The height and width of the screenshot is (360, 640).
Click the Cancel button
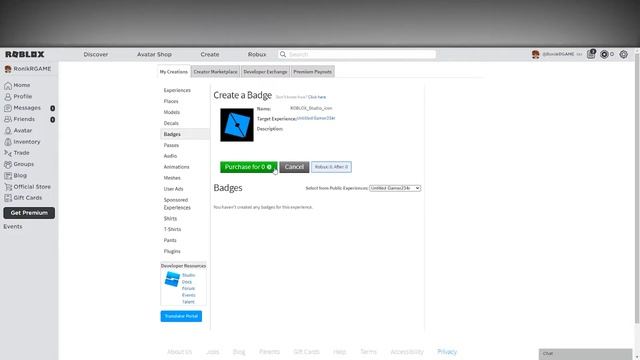tap(294, 167)
